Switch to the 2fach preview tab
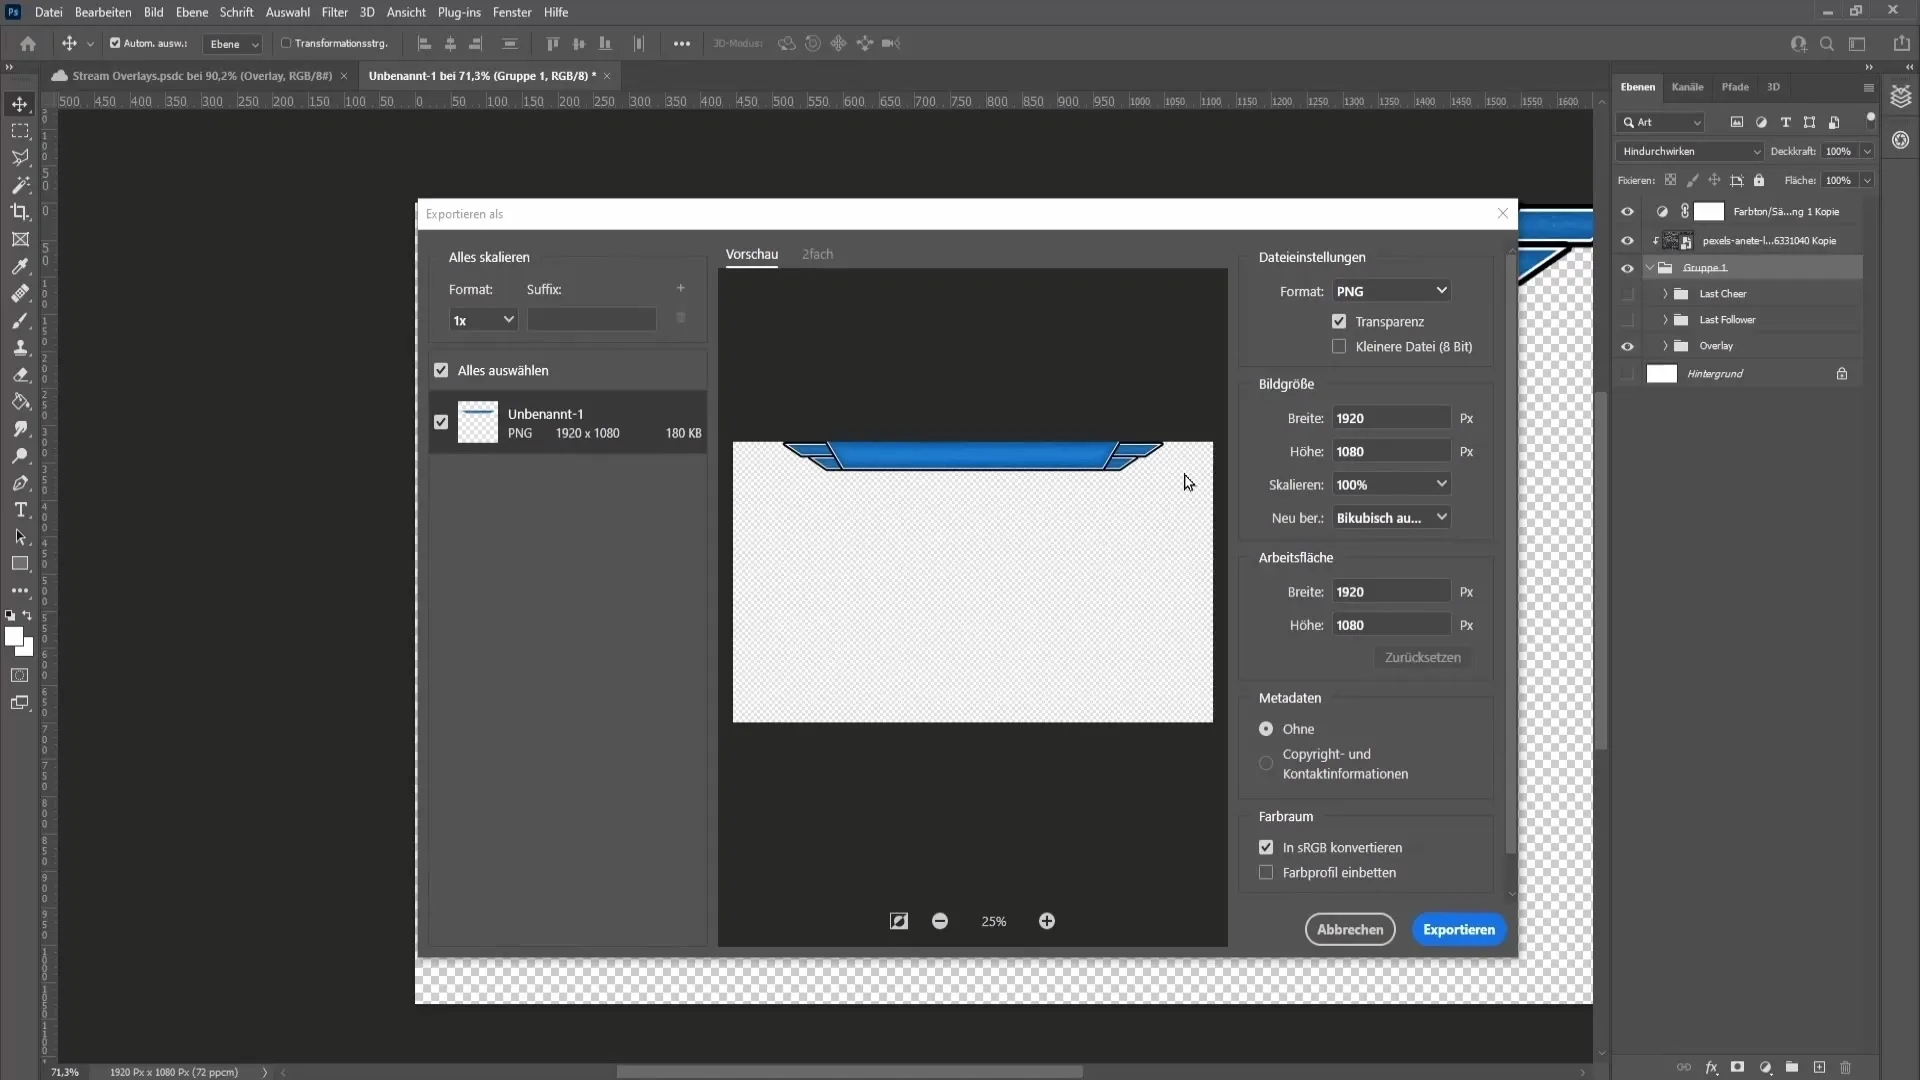The height and width of the screenshot is (1080, 1920). click(x=817, y=254)
